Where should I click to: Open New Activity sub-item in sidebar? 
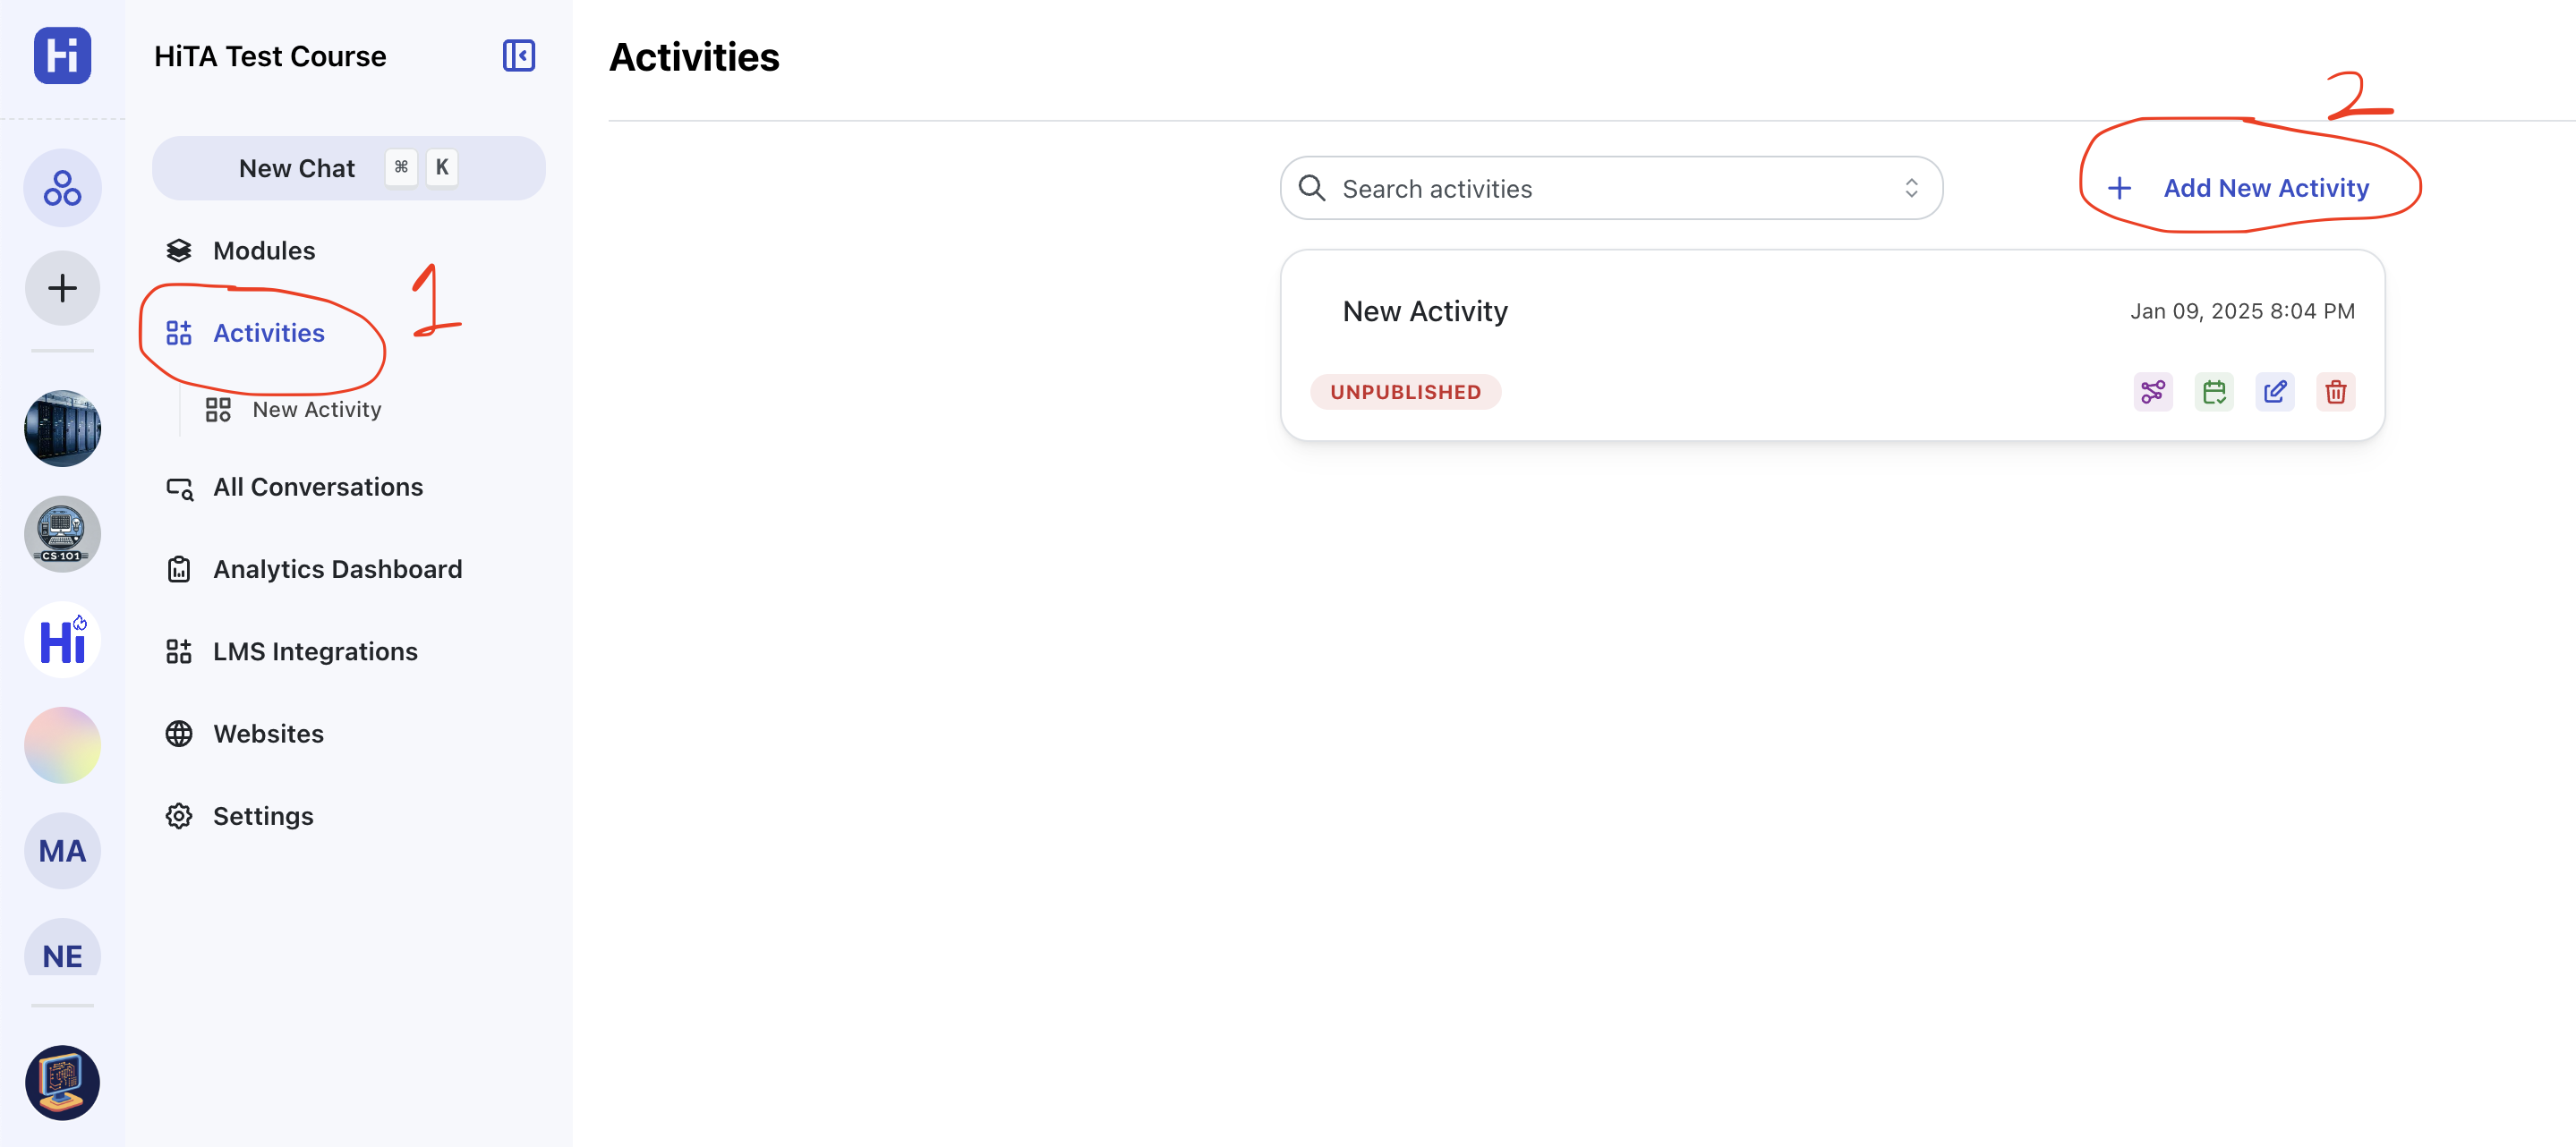pos(316,410)
